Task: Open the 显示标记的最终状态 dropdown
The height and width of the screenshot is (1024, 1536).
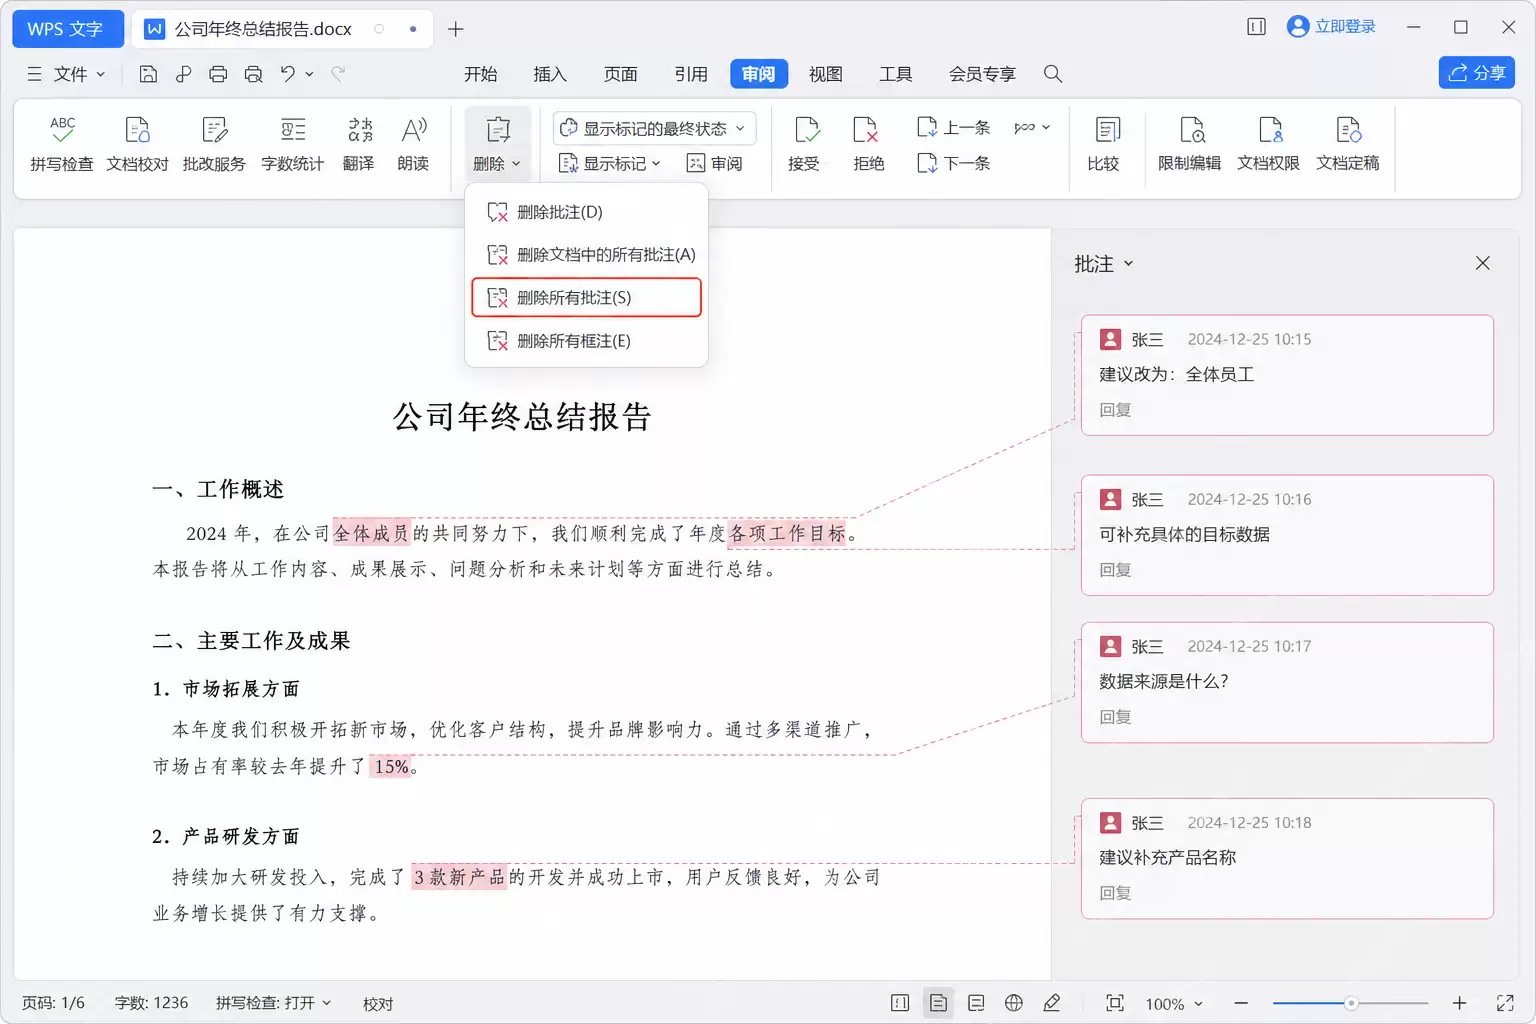Action: pyautogui.click(x=654, y=128)
